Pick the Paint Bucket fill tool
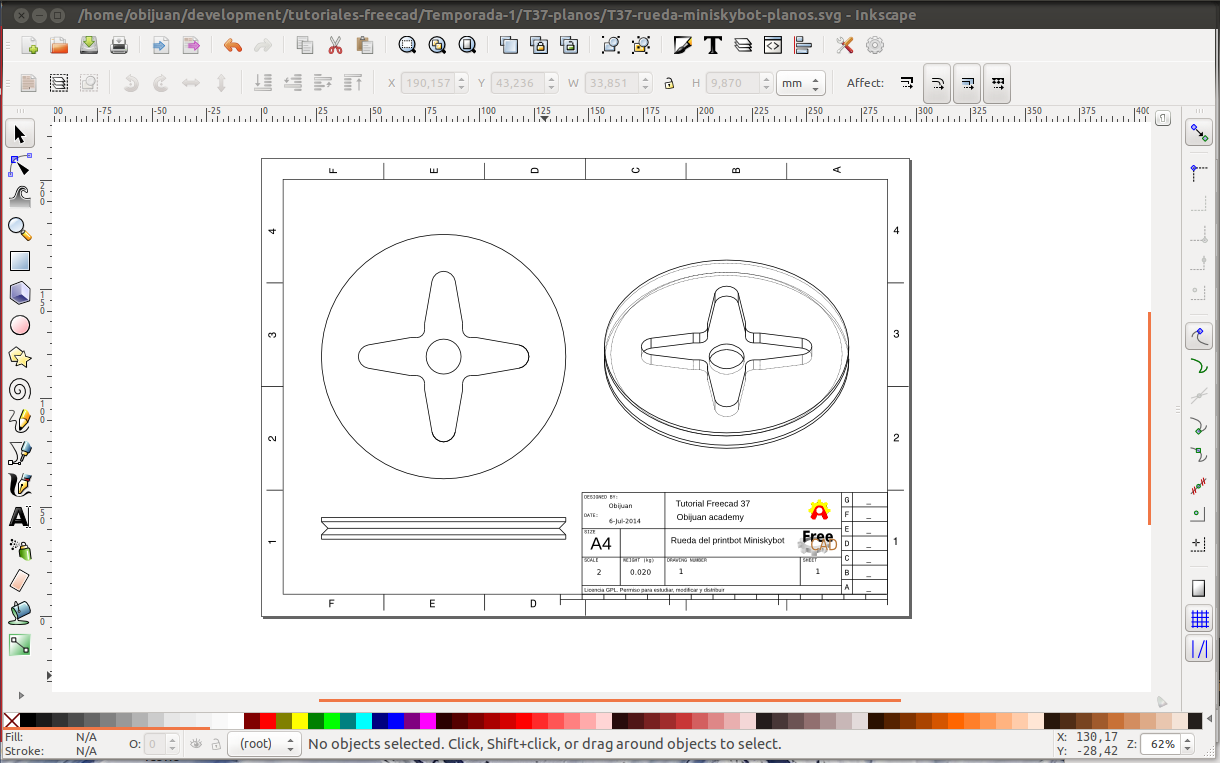 tap(19, 613)
